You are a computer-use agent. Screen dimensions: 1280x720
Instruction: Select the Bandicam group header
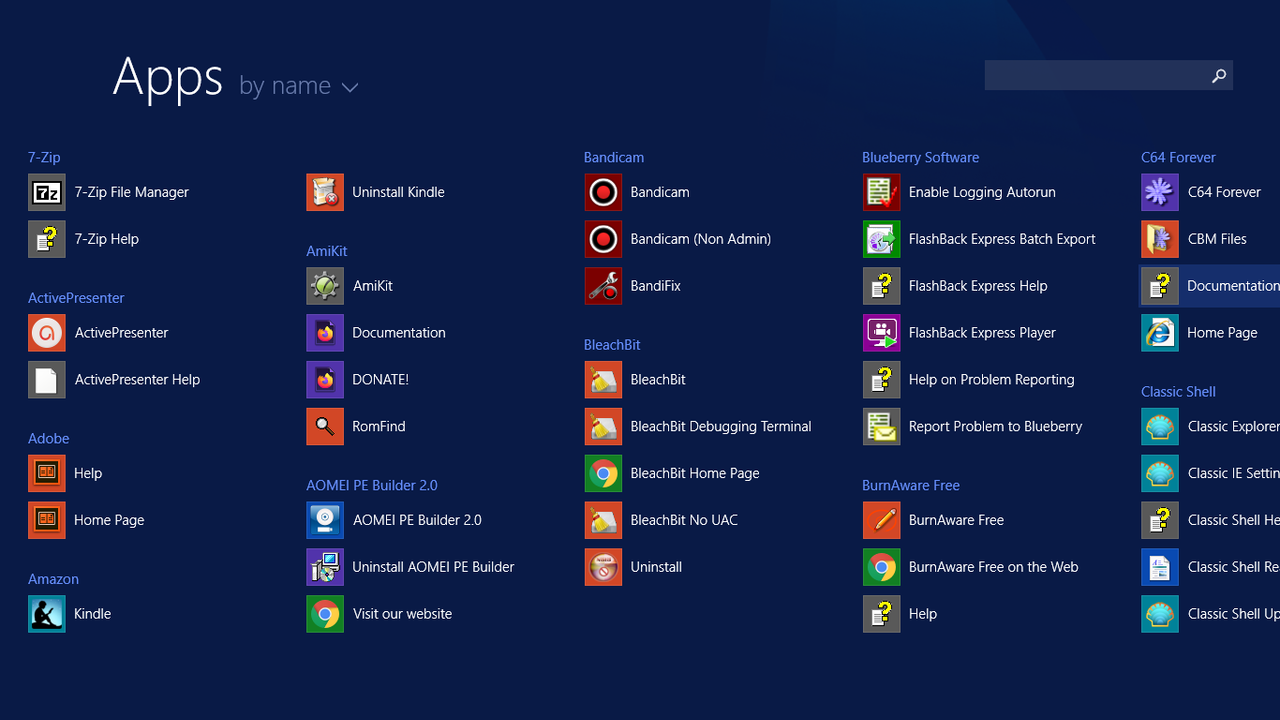[x=614, y=157]
